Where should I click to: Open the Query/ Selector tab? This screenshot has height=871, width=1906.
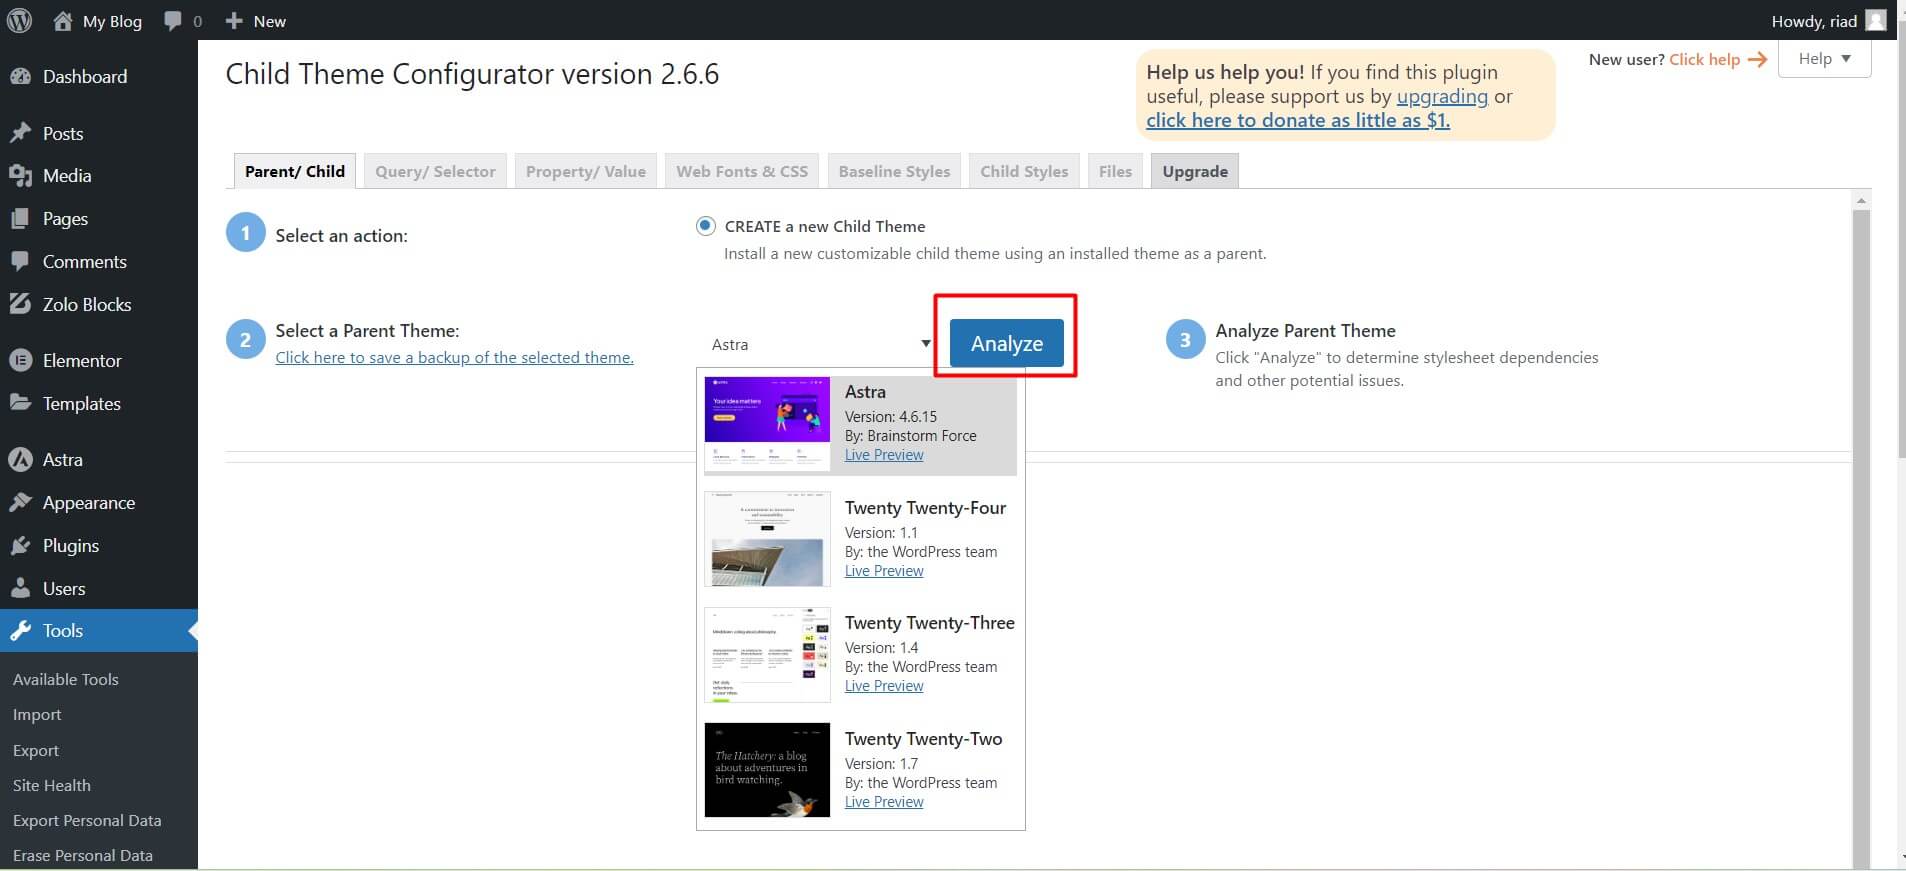pyautogui.click(x=435, y=171)
